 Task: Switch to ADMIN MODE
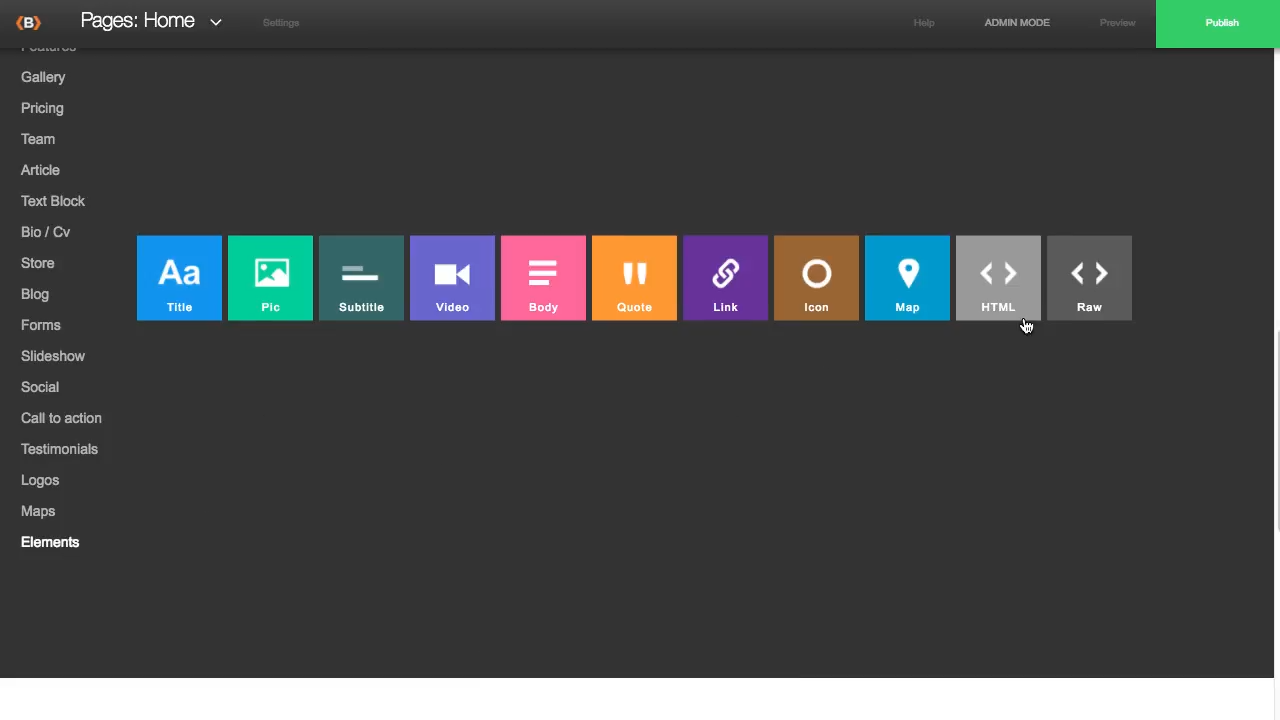tap(1016, 22)
